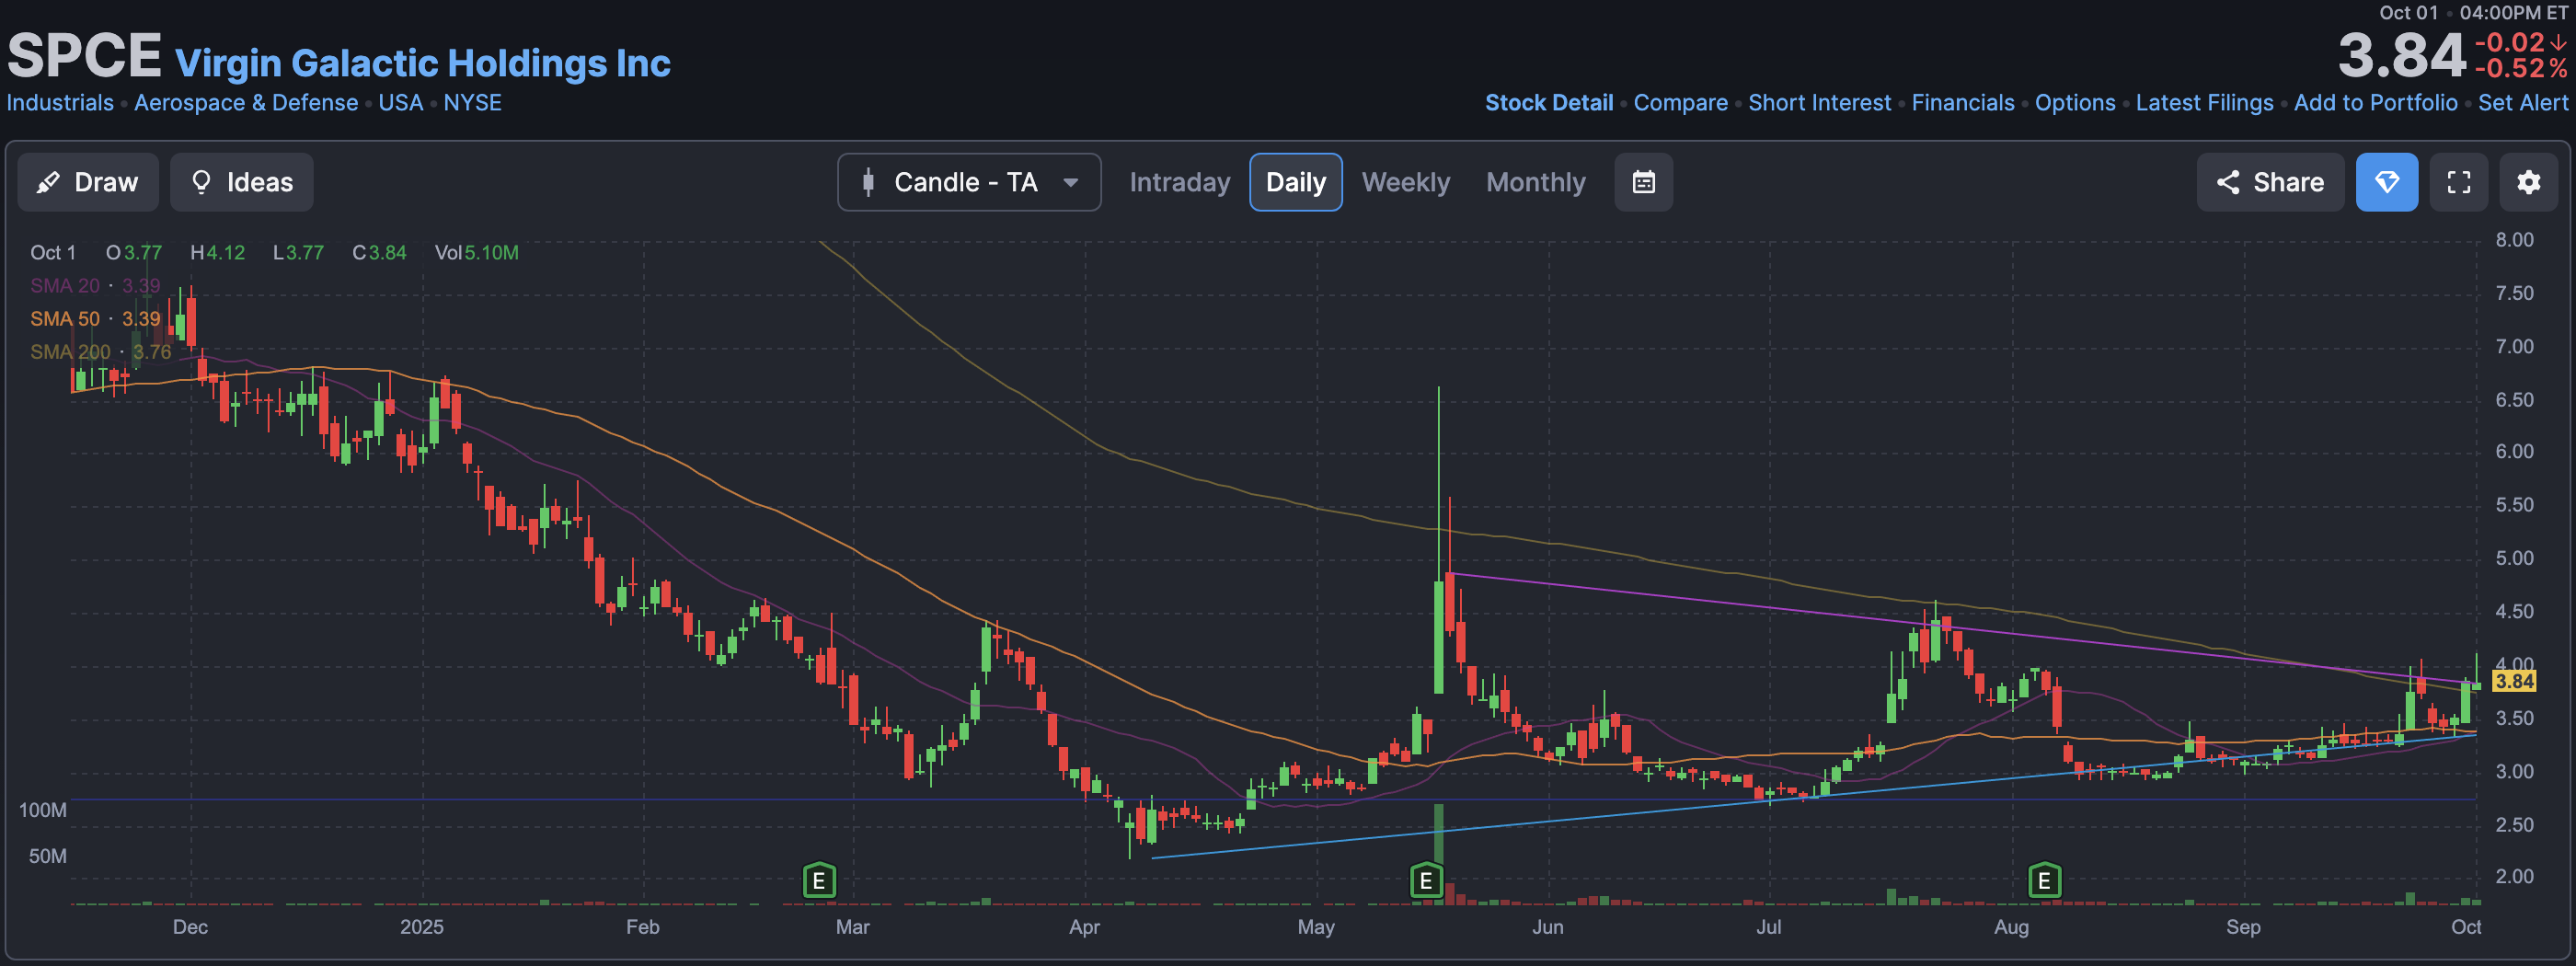Screen dimensions: 2576x966
Task: Open the Stock Detail link
Action: point(1549,103)
